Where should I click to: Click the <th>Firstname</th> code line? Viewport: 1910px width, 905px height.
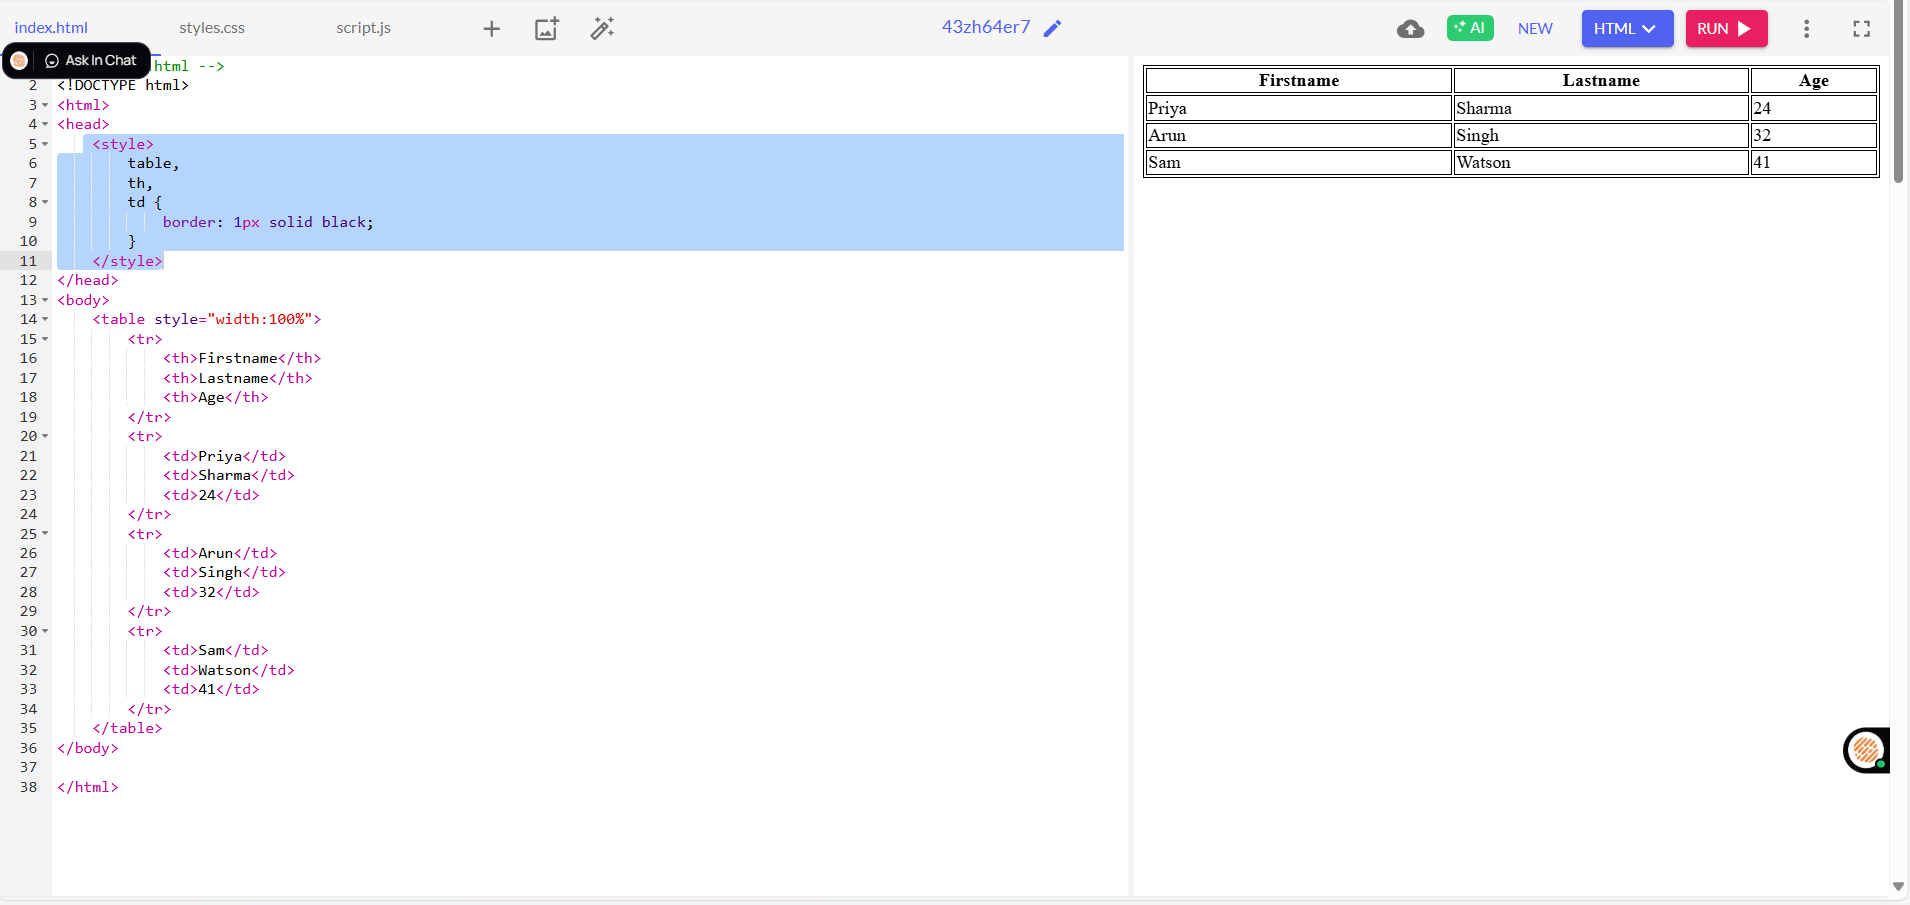[242, 359]
